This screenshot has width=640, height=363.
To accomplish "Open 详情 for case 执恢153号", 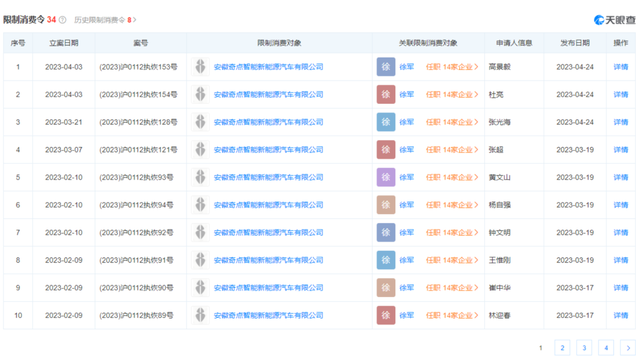I will 620,67.
